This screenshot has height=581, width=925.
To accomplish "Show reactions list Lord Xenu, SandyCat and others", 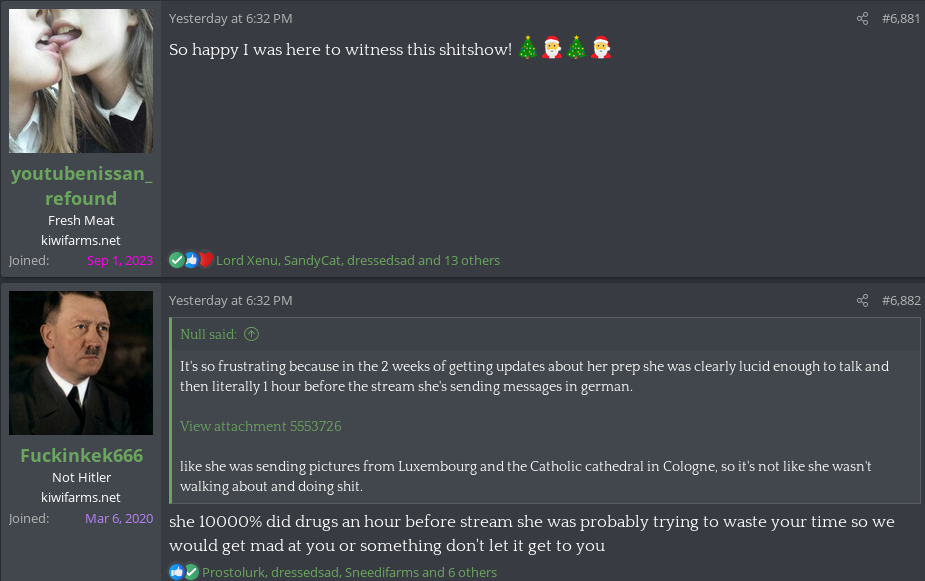I will click(x=357, y=261).
